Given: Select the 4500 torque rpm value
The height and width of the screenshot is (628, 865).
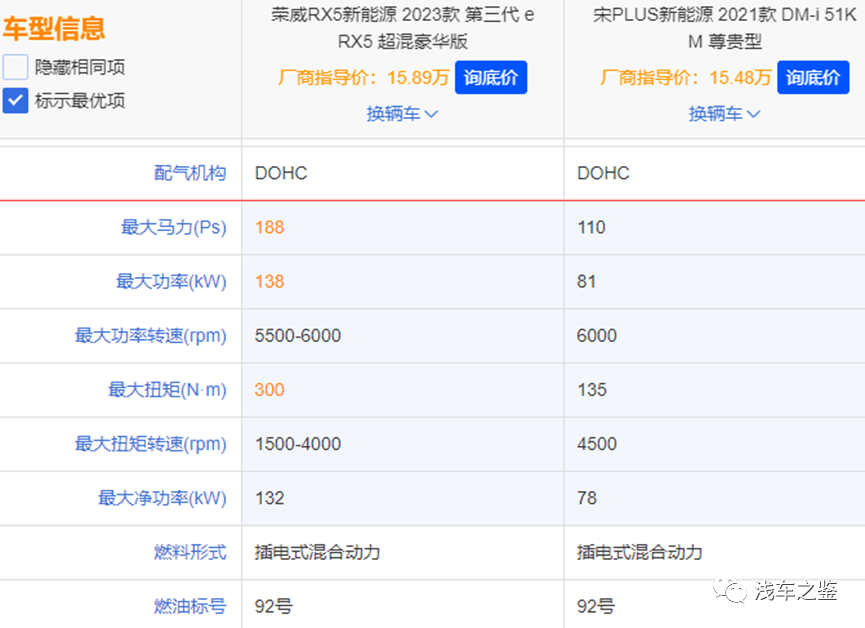Looking at the screenshot, I should [x=597, y=444].
